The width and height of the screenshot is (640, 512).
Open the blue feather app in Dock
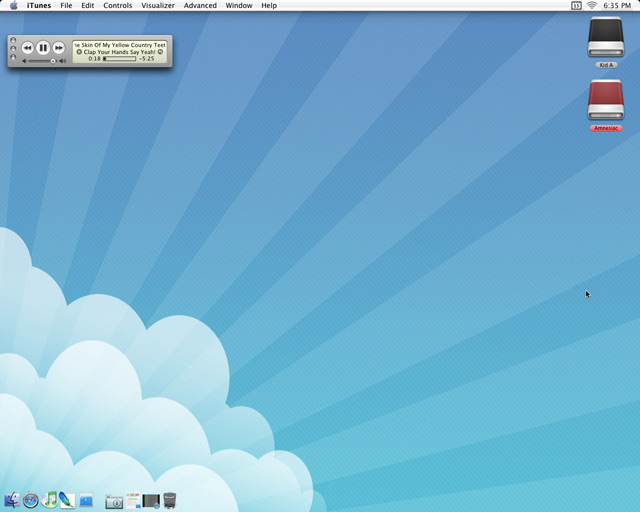pos(67,500)
